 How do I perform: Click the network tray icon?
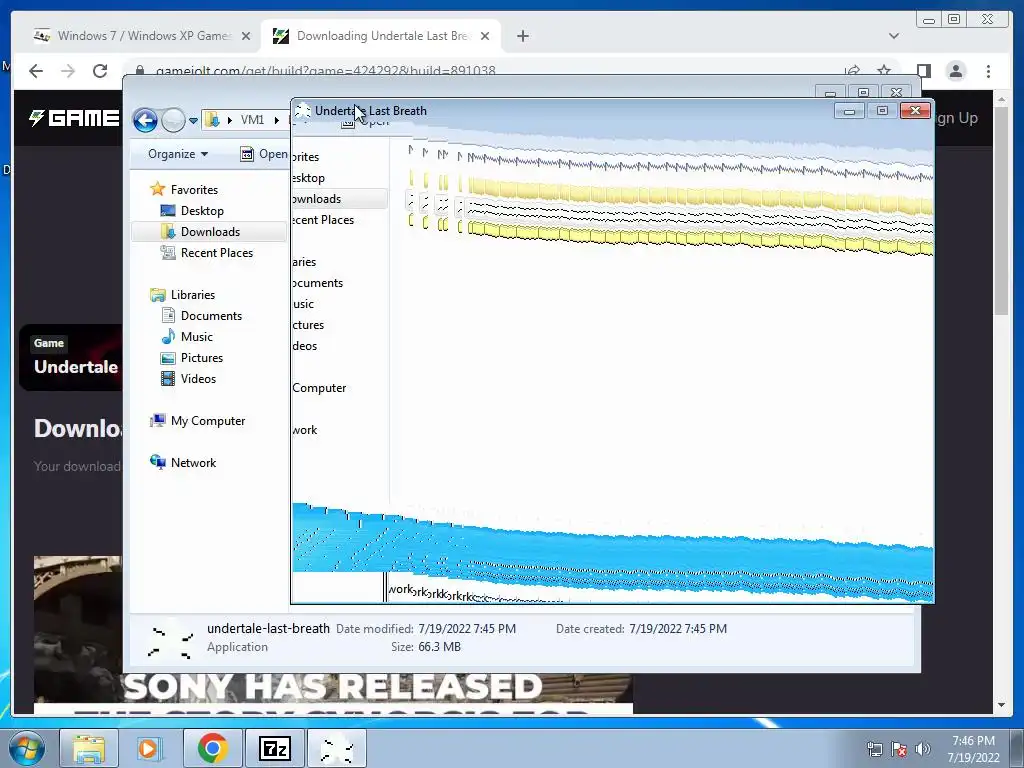tap(874, 749)
